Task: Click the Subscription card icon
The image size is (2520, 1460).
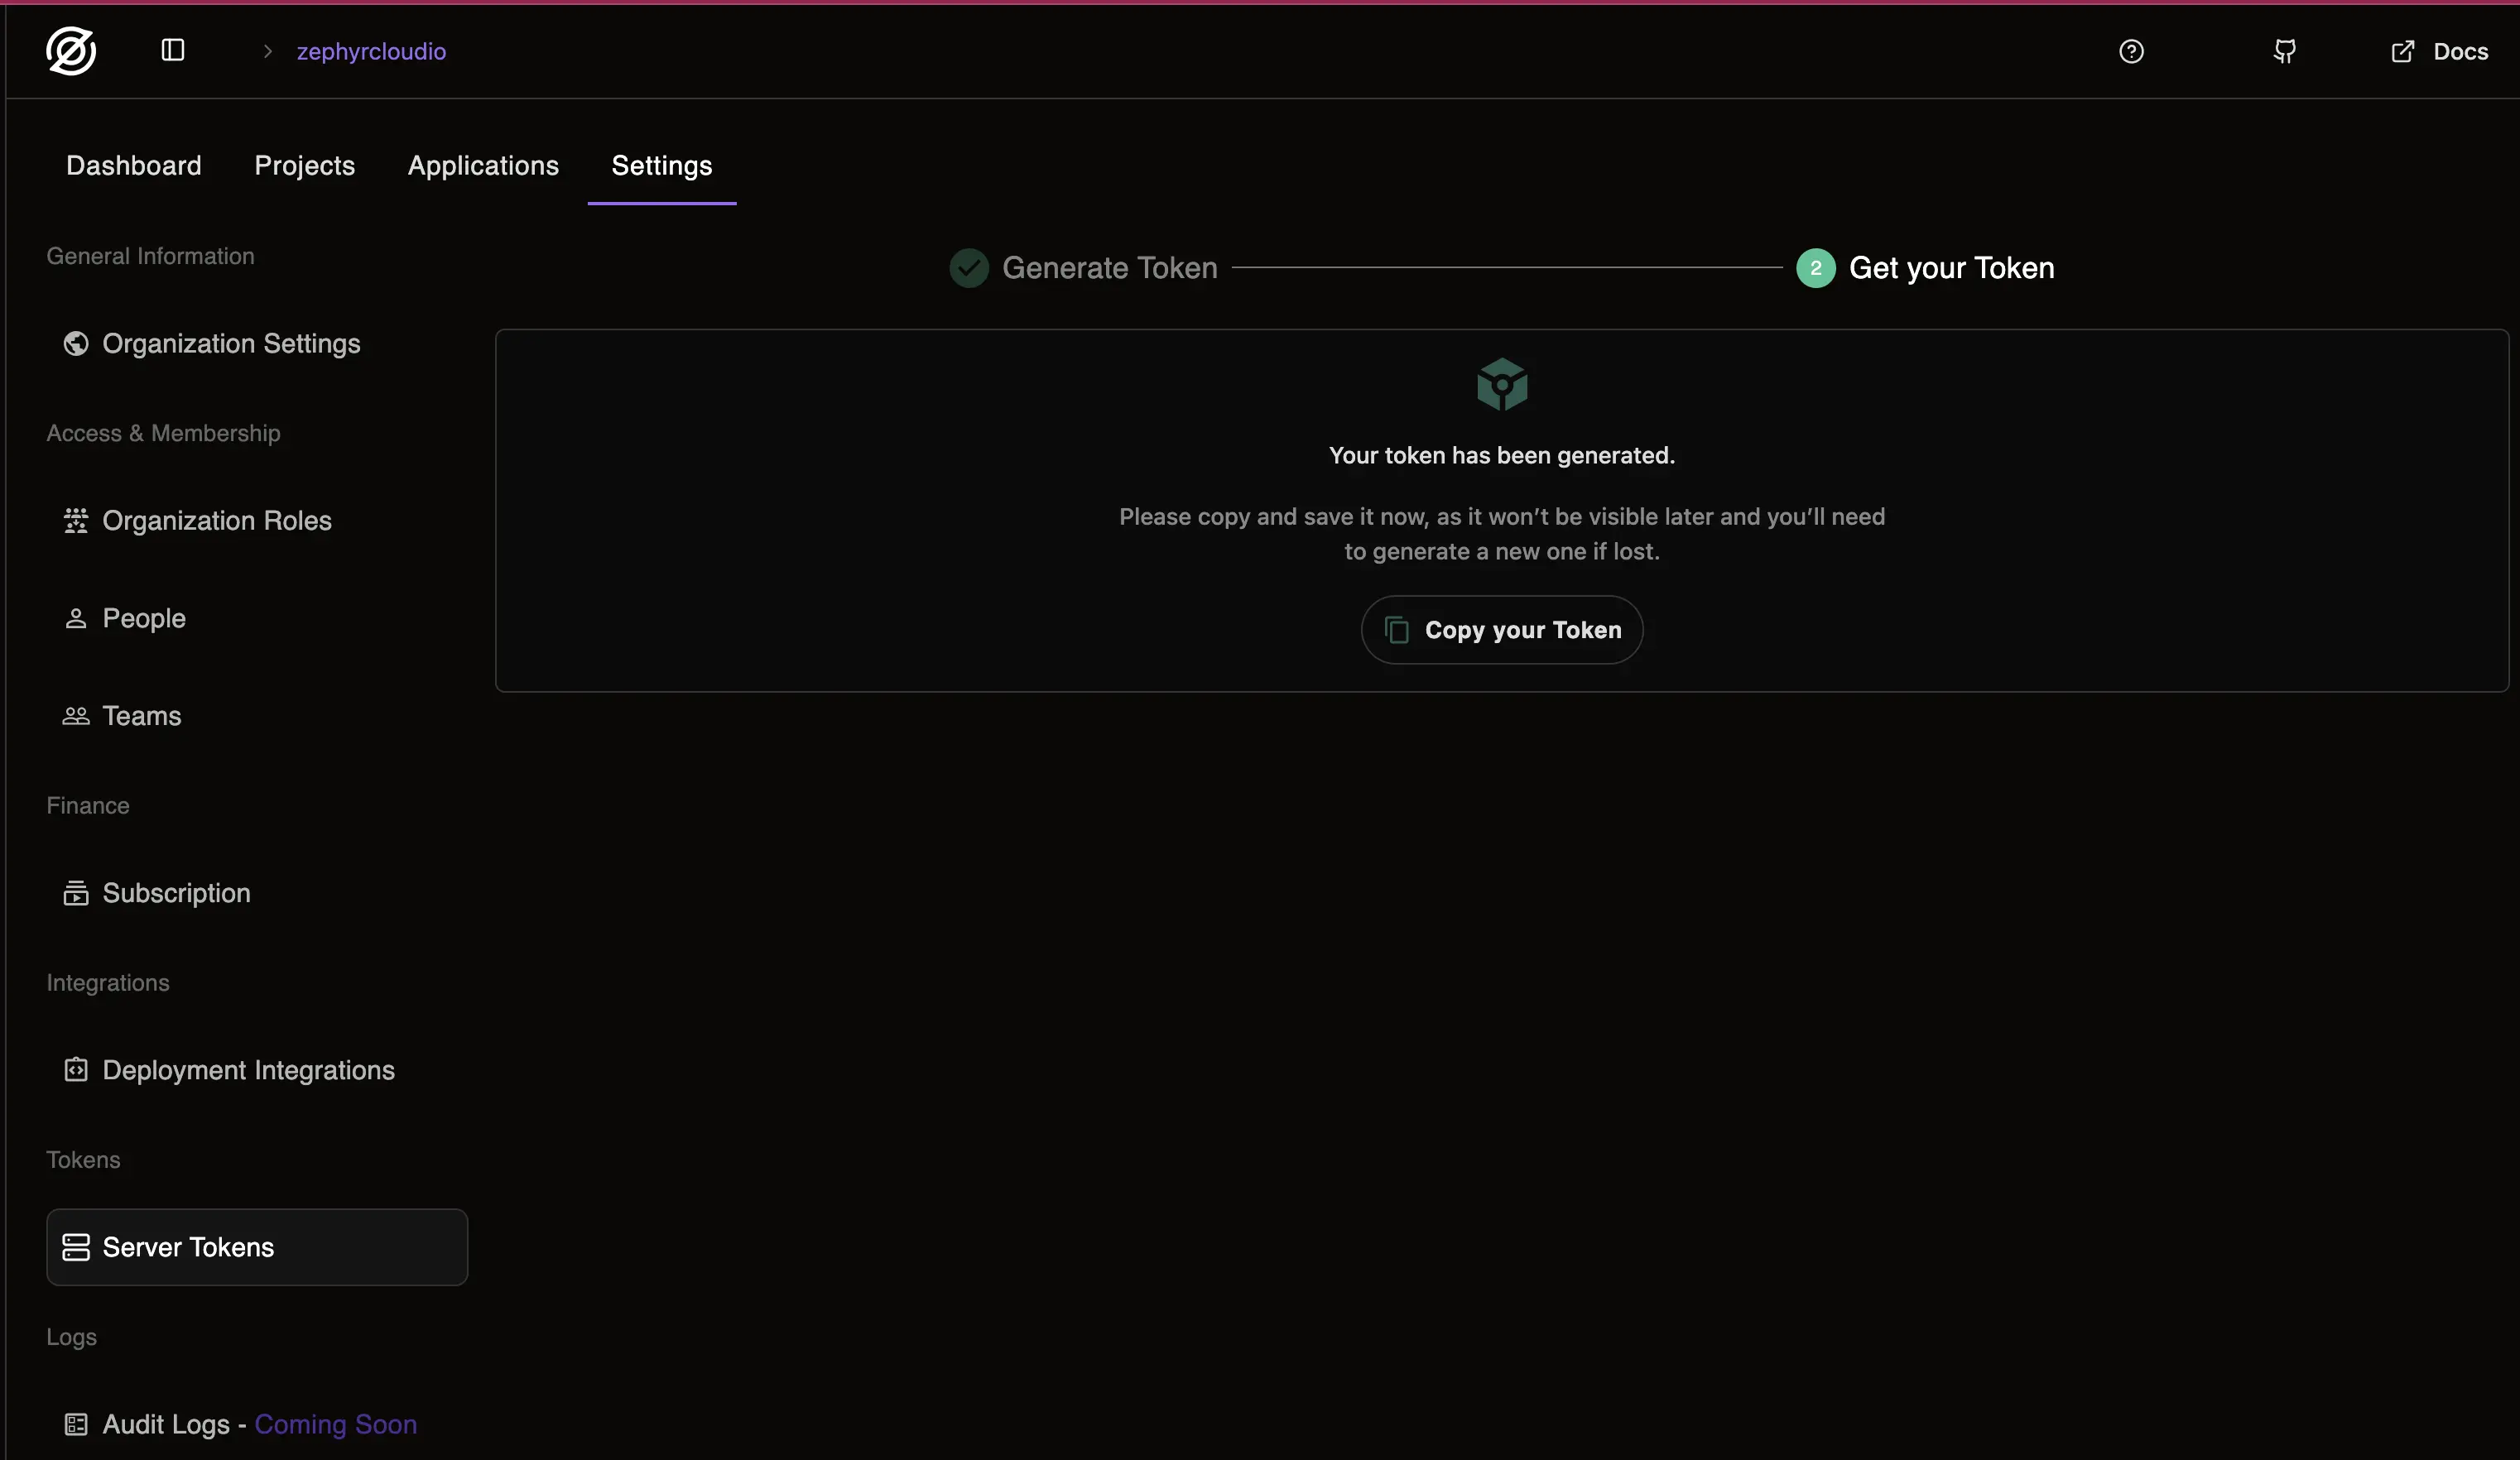Action: click(x=75, y=893)
